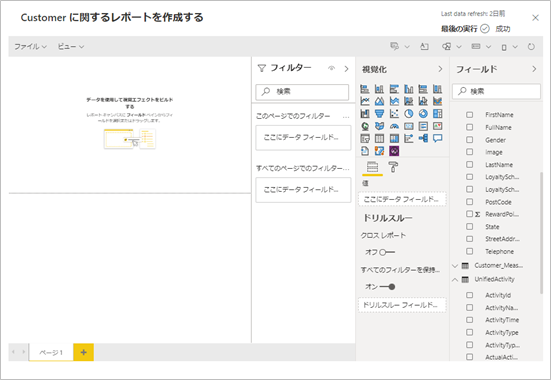Screen dimensions: 551x380
Task: Select the Q&A speech bubble visual
Action: (x=437, y=139)
